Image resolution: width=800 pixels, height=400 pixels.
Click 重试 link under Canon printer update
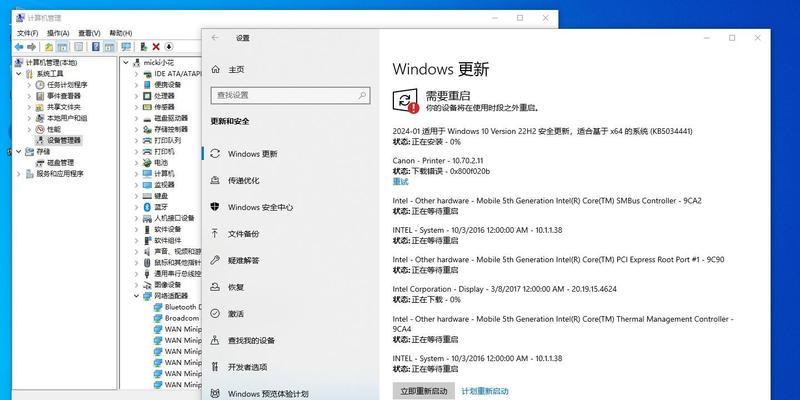click(401, 182)
